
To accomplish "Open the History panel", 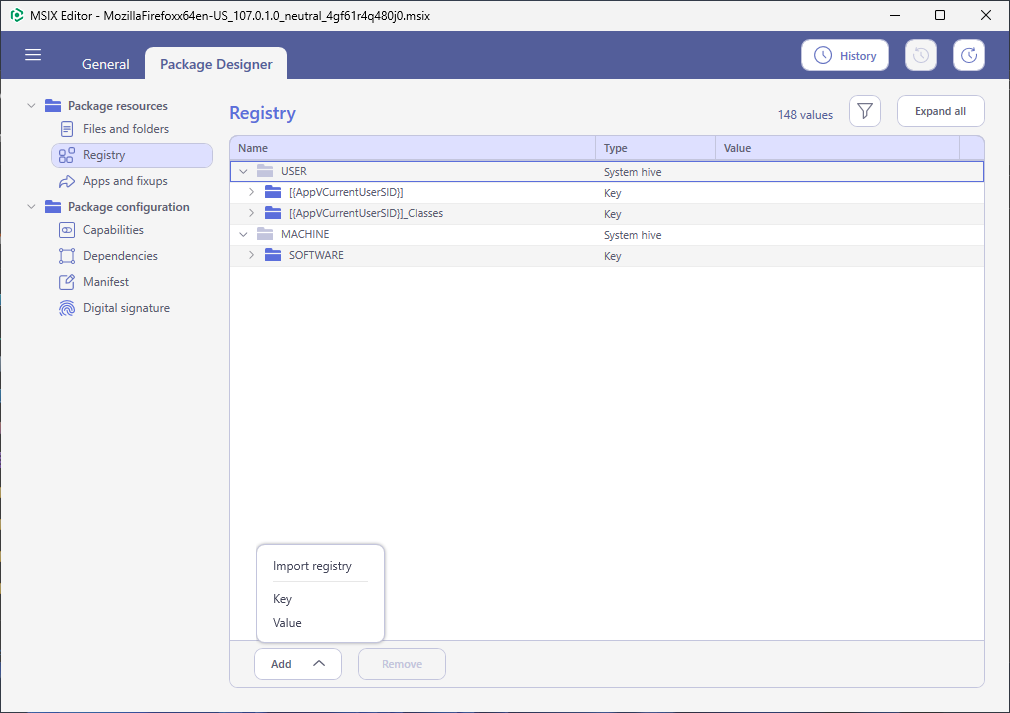I will pyautogui.click(x=844, y=55).
